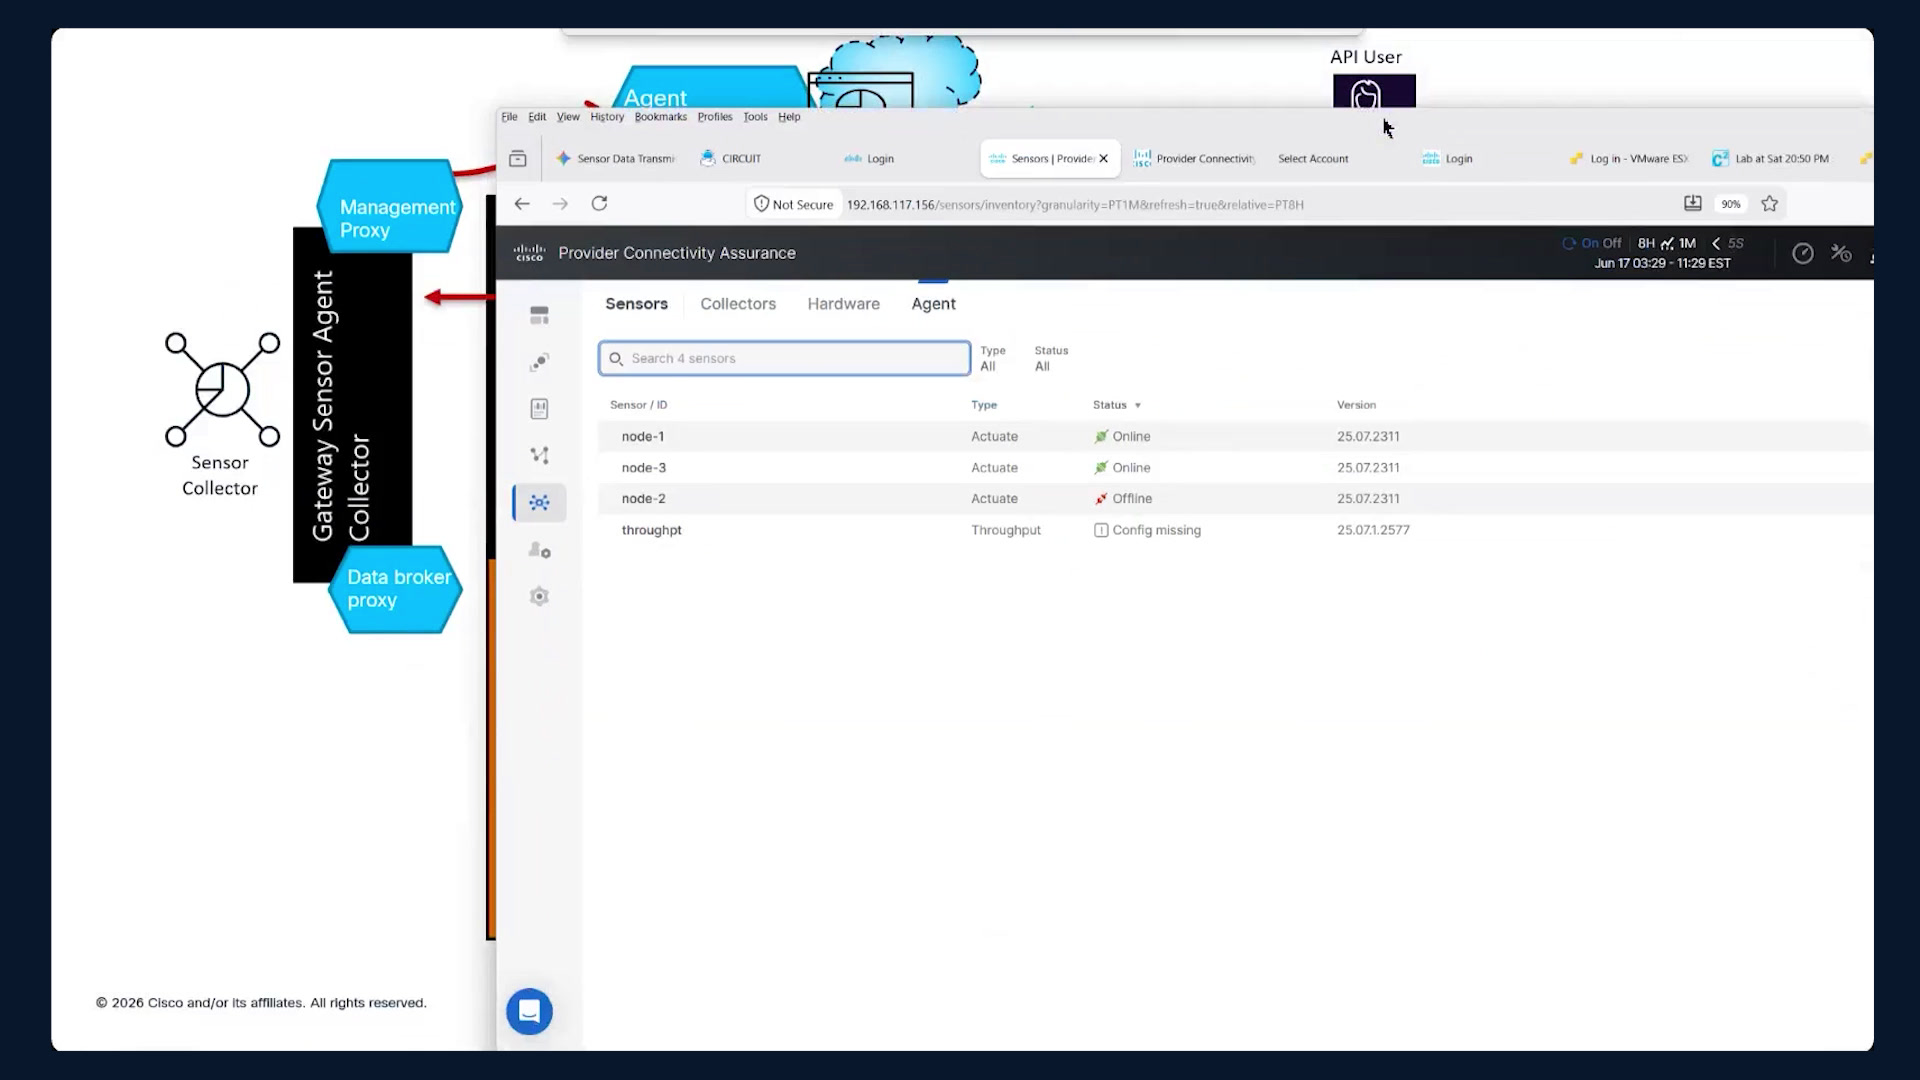Open the 8H time range selector
1920x1080 pixels.
1646,243
